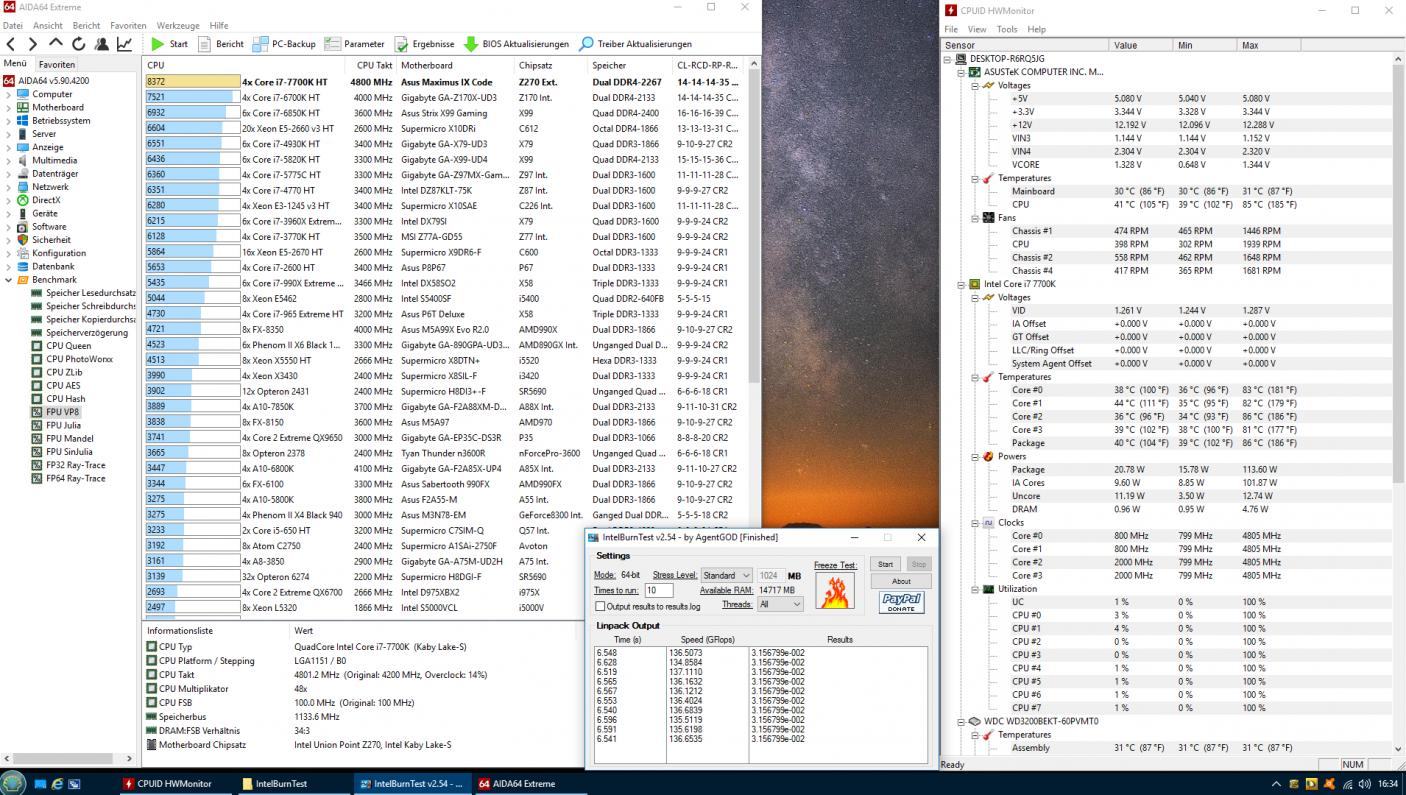The width and height of the screenshot is (1406, 795).
Task: Launch PC-Backup from AIDA64 toolbar
Action: pos(284,44)
